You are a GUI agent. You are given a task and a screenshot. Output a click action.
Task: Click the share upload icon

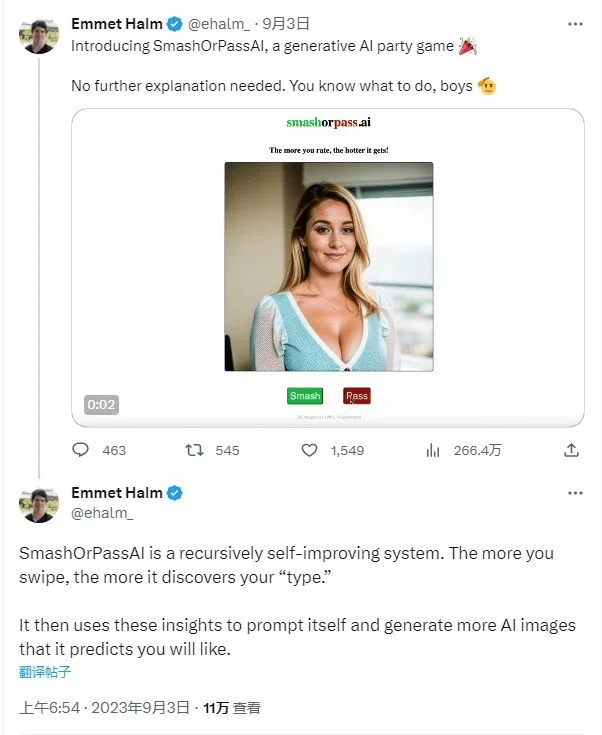pyautogui.click(x=571, y=450)
